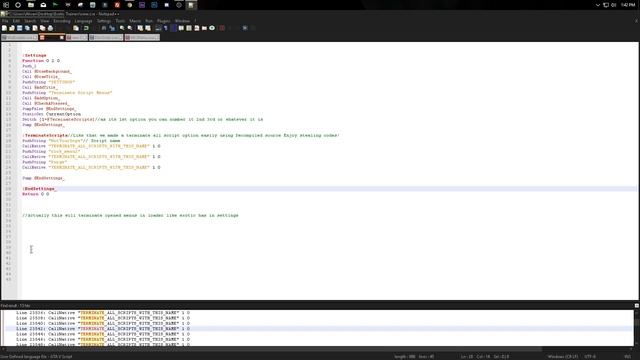Open the Tools menu

pos(120,21)
